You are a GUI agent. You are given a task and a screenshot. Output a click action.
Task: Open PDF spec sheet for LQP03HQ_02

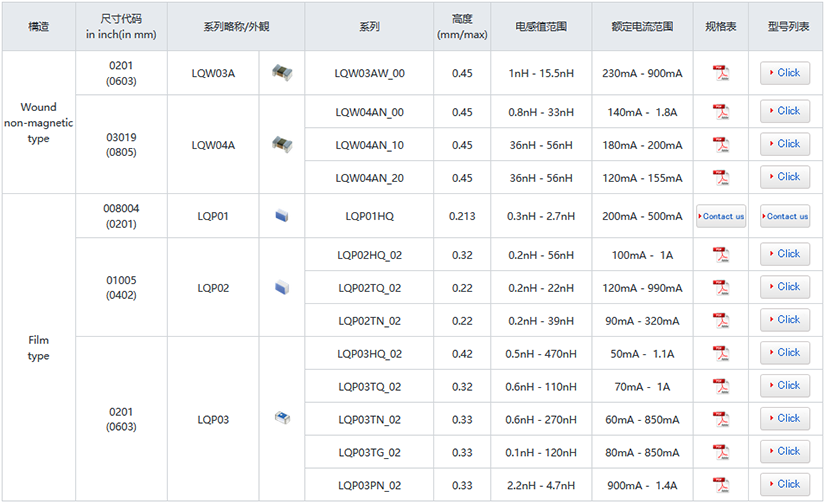720,354
